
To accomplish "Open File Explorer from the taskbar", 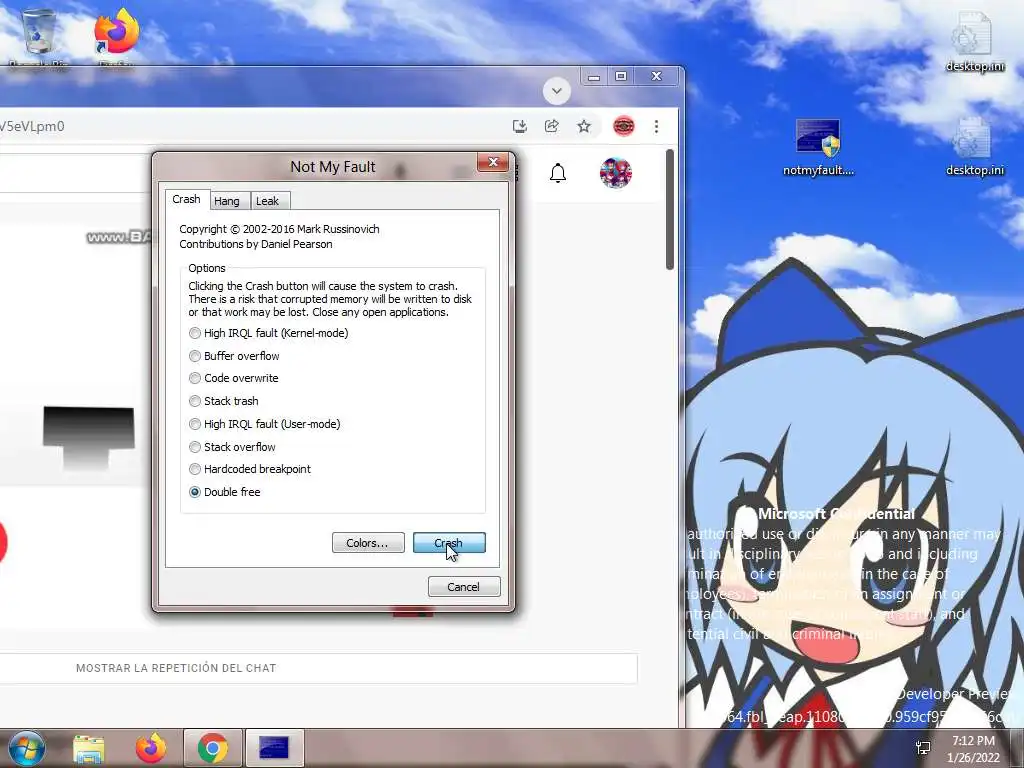I will [x=89, y=748].
